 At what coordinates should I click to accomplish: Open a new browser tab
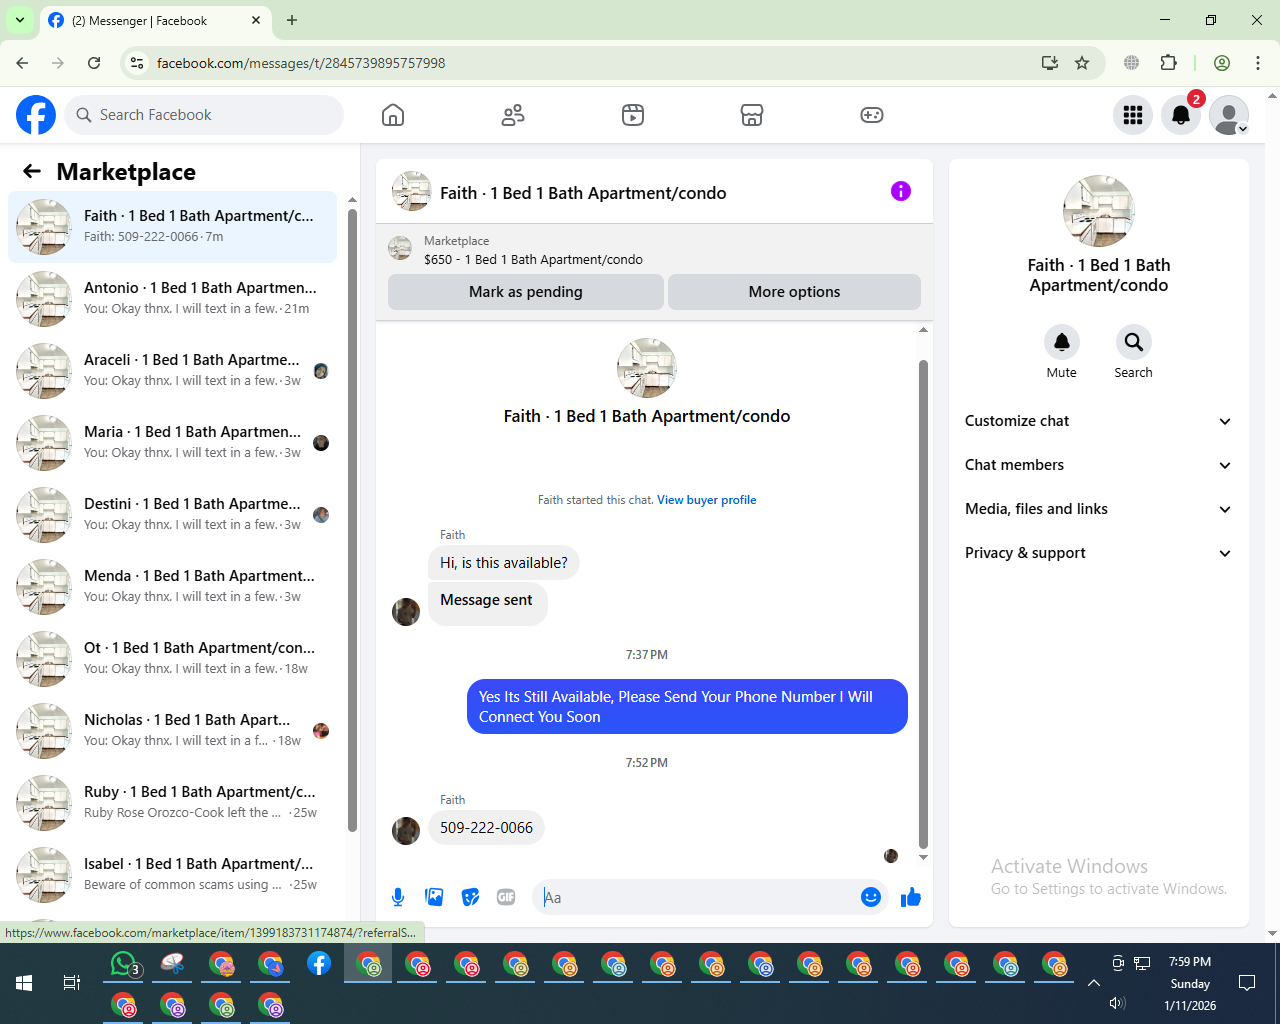292,20
